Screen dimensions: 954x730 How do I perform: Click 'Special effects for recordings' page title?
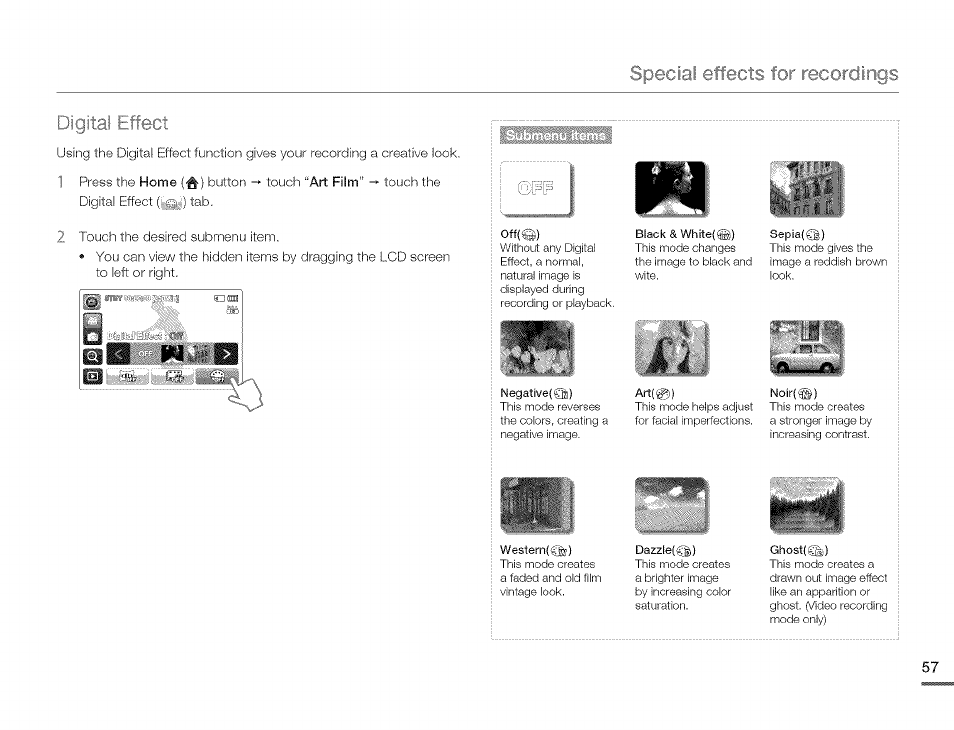[x=764, y=74]
